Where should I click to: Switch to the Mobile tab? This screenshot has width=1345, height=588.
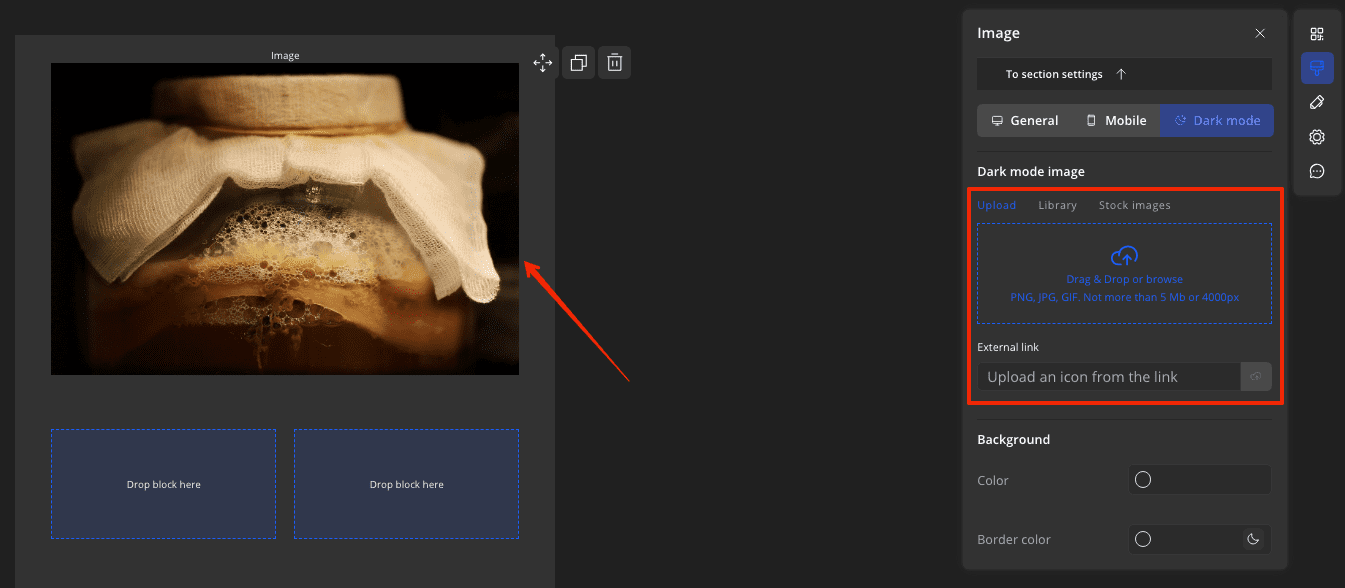1116,120
